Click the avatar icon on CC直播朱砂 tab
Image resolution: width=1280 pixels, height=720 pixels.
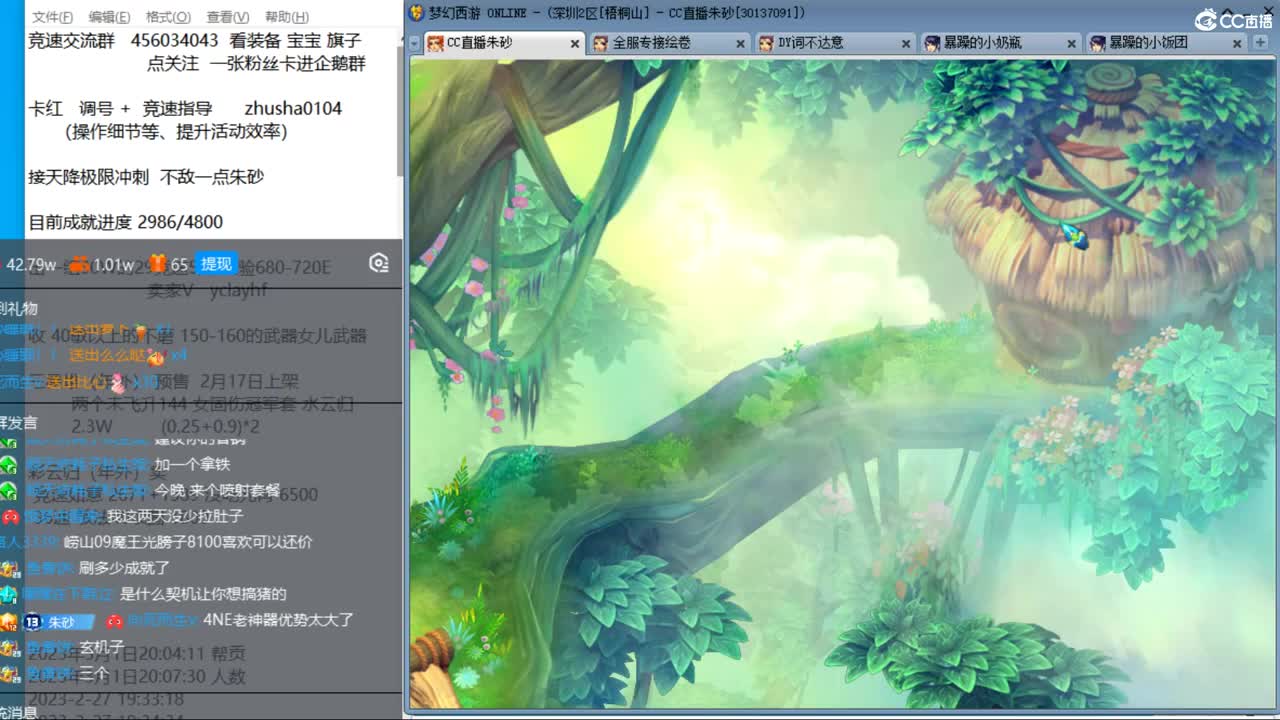coord(435,43)
